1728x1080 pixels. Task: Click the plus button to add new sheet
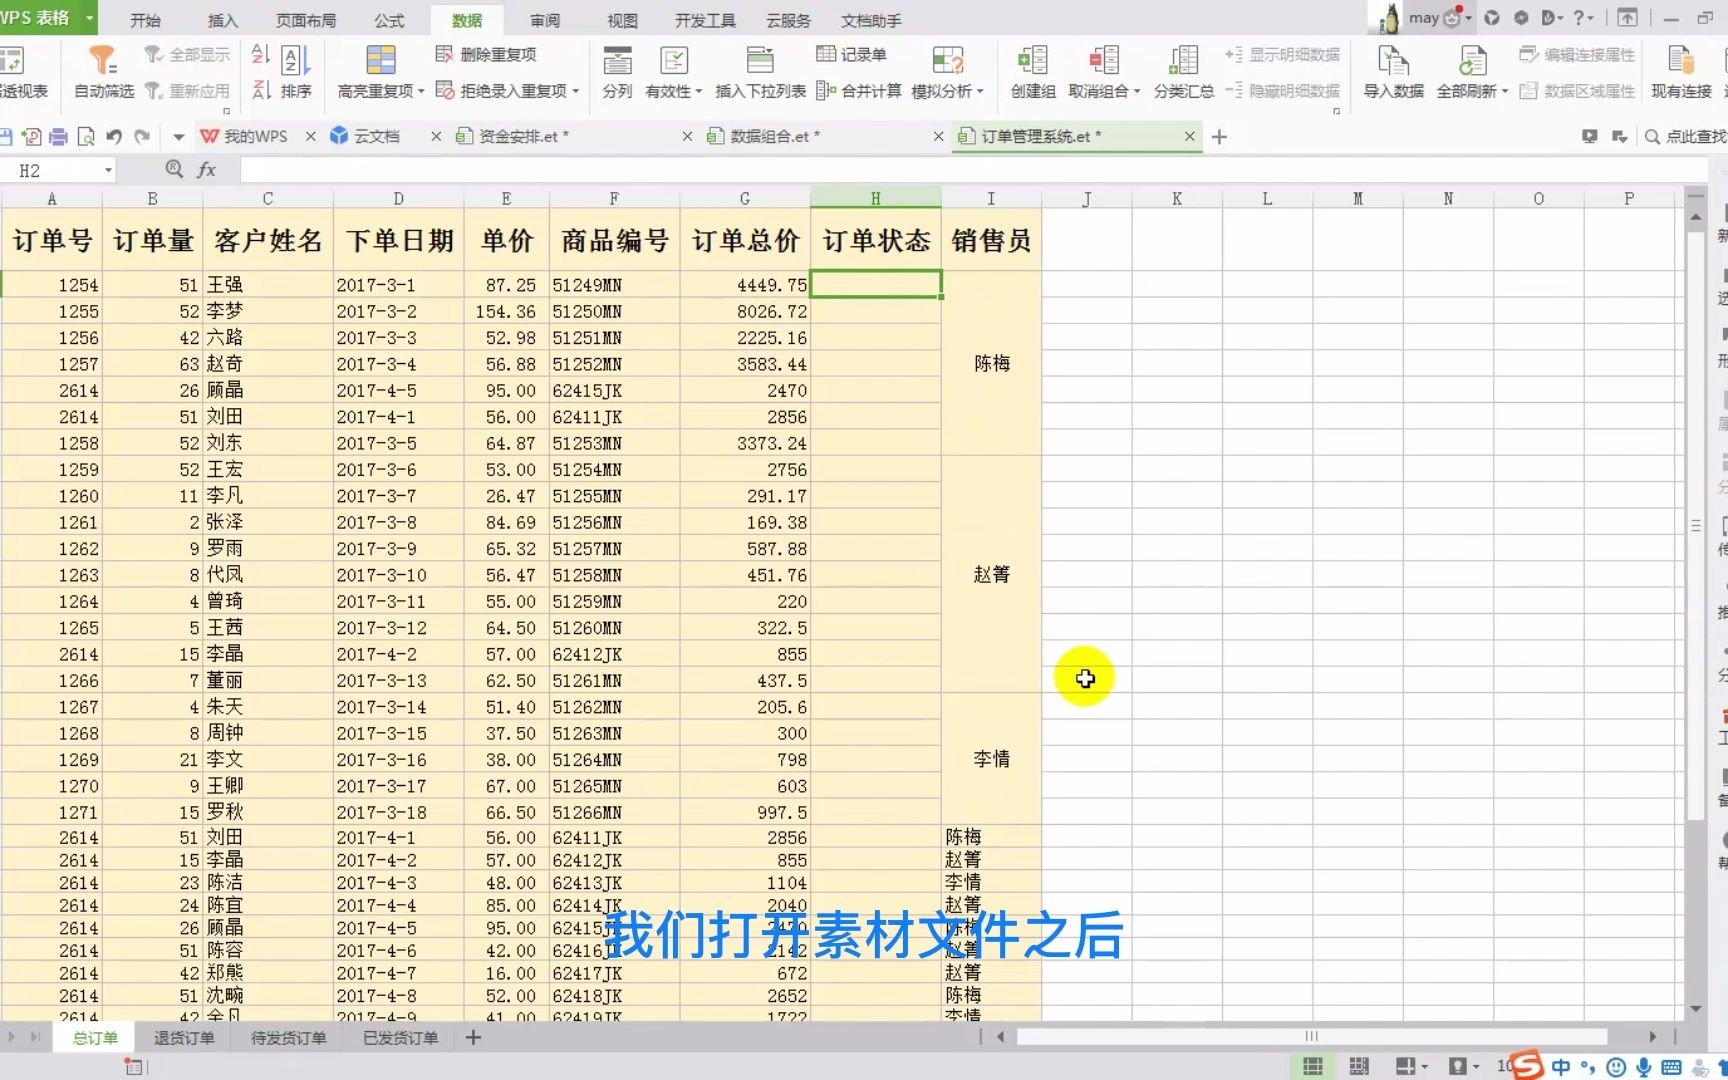tap(471, 1037)
